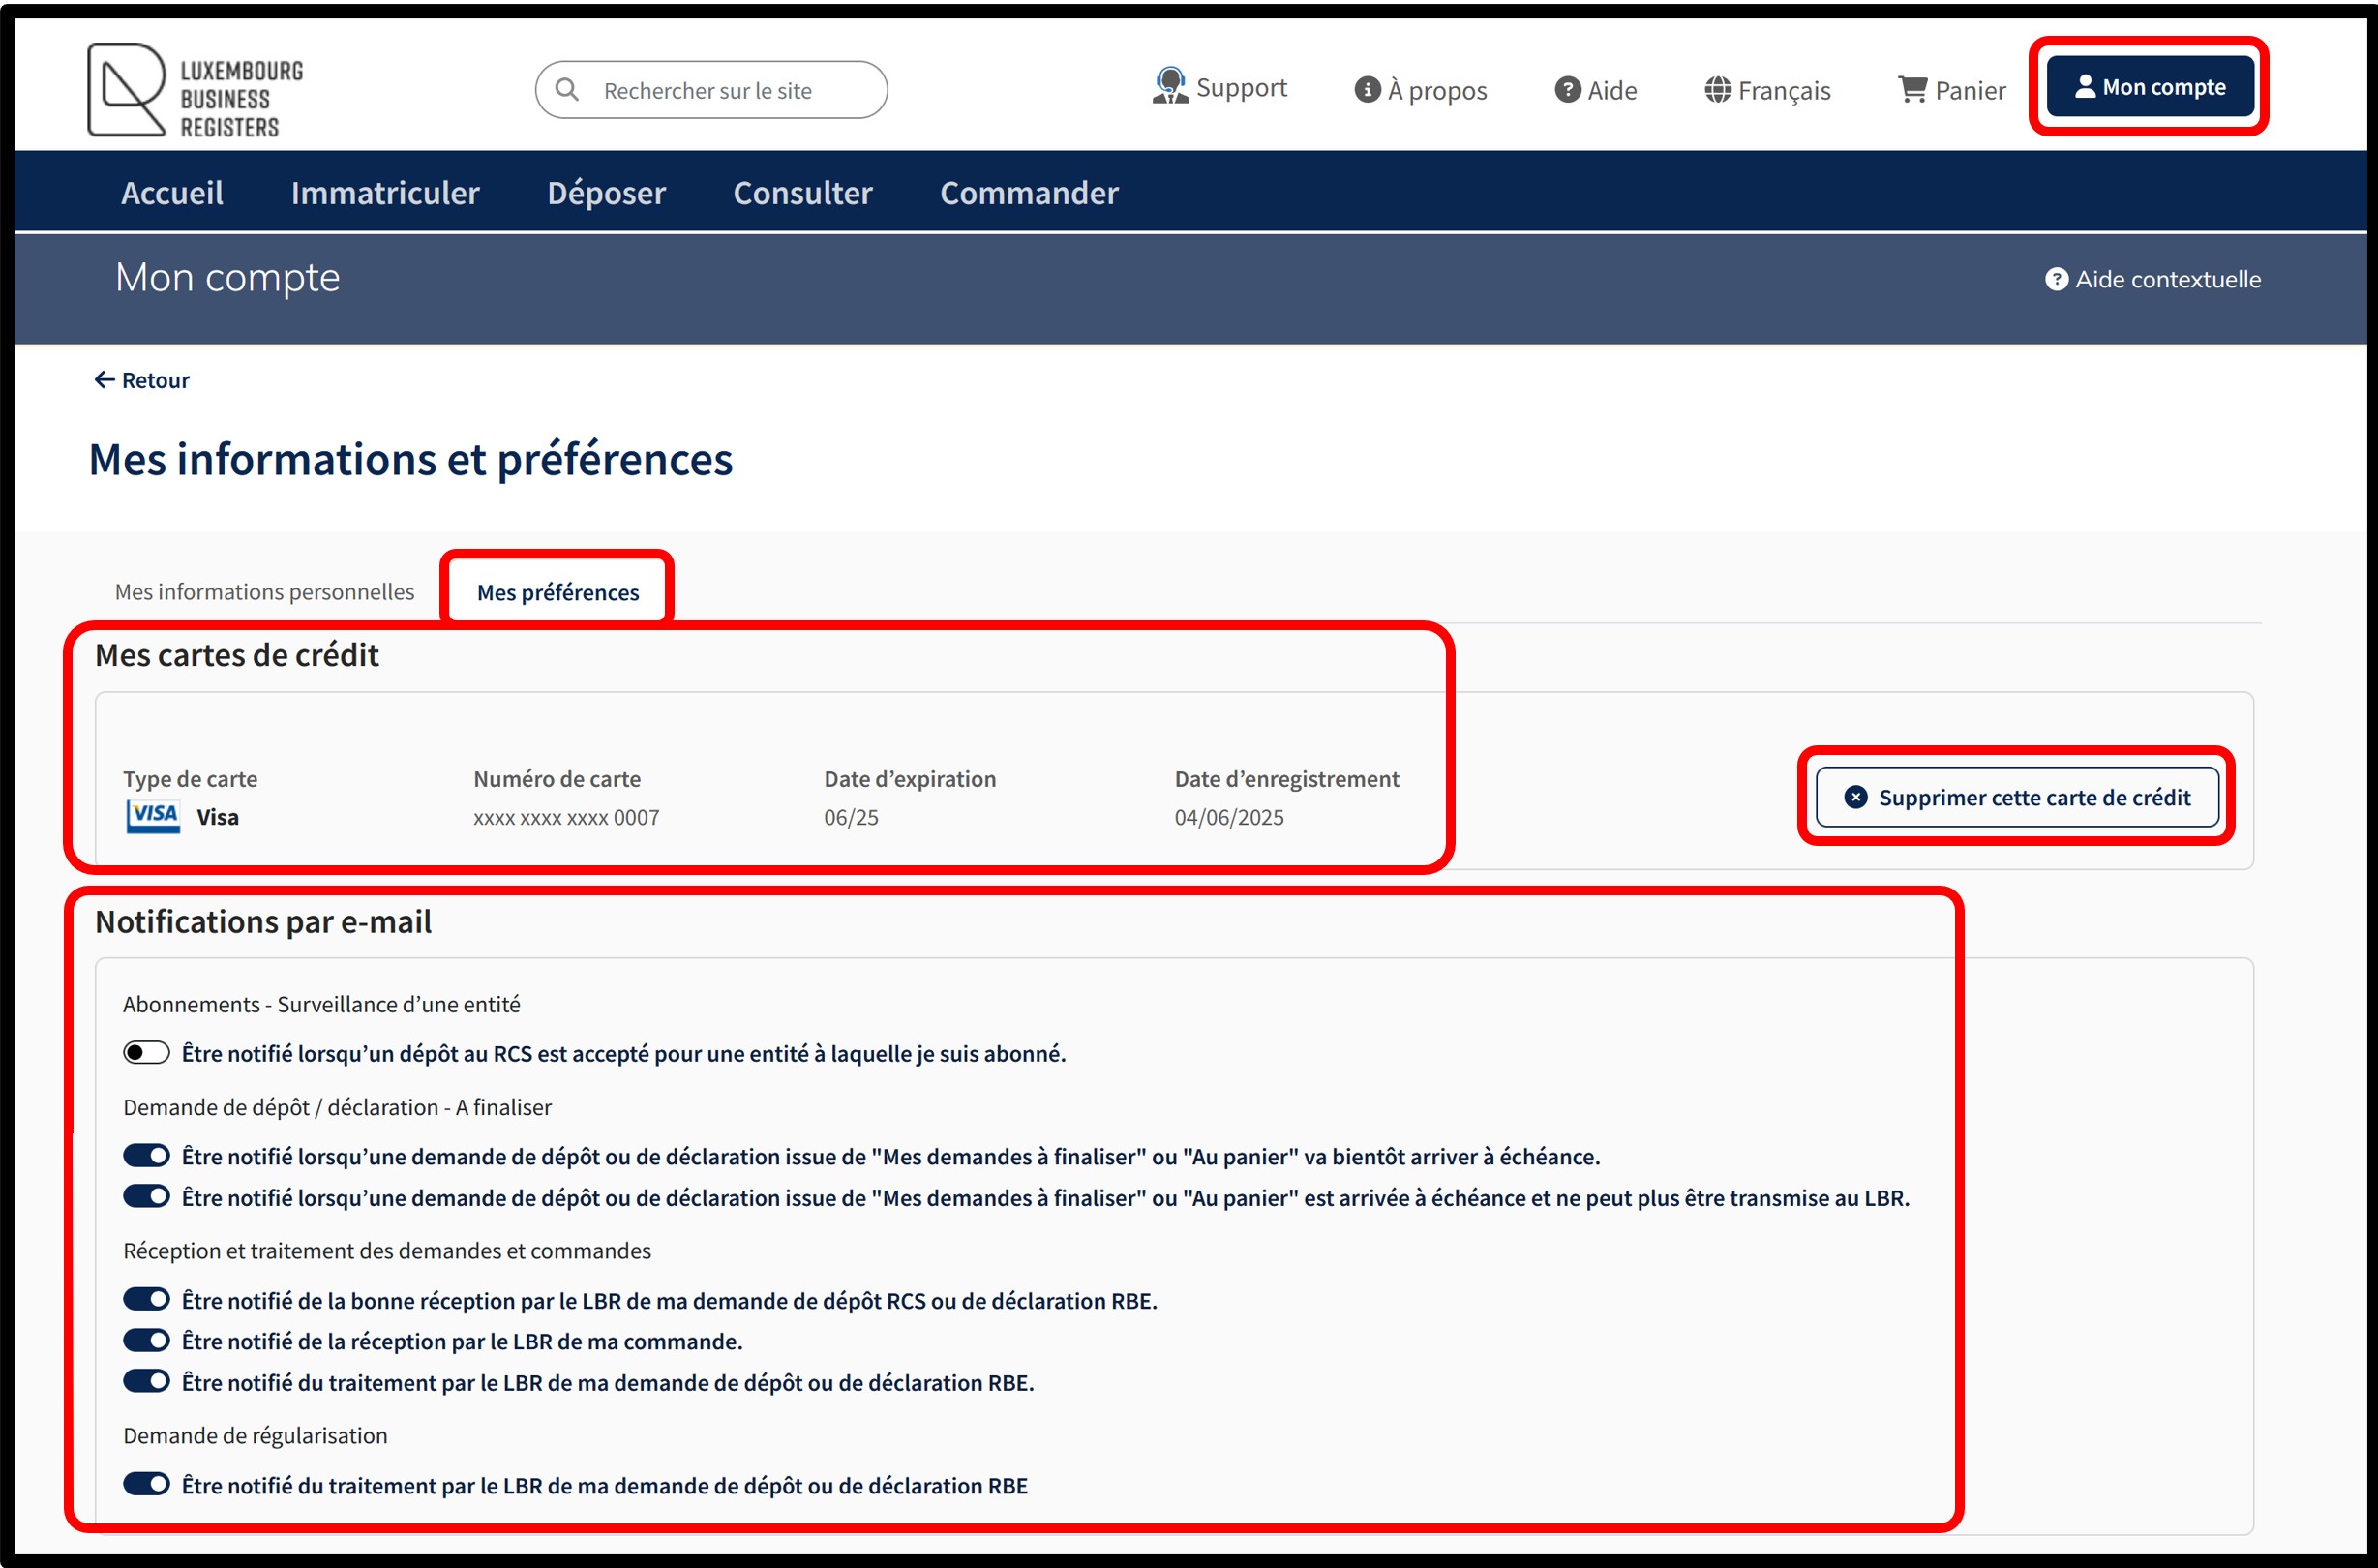Turn off the Demande de régularisation notification

[146, 1484]
